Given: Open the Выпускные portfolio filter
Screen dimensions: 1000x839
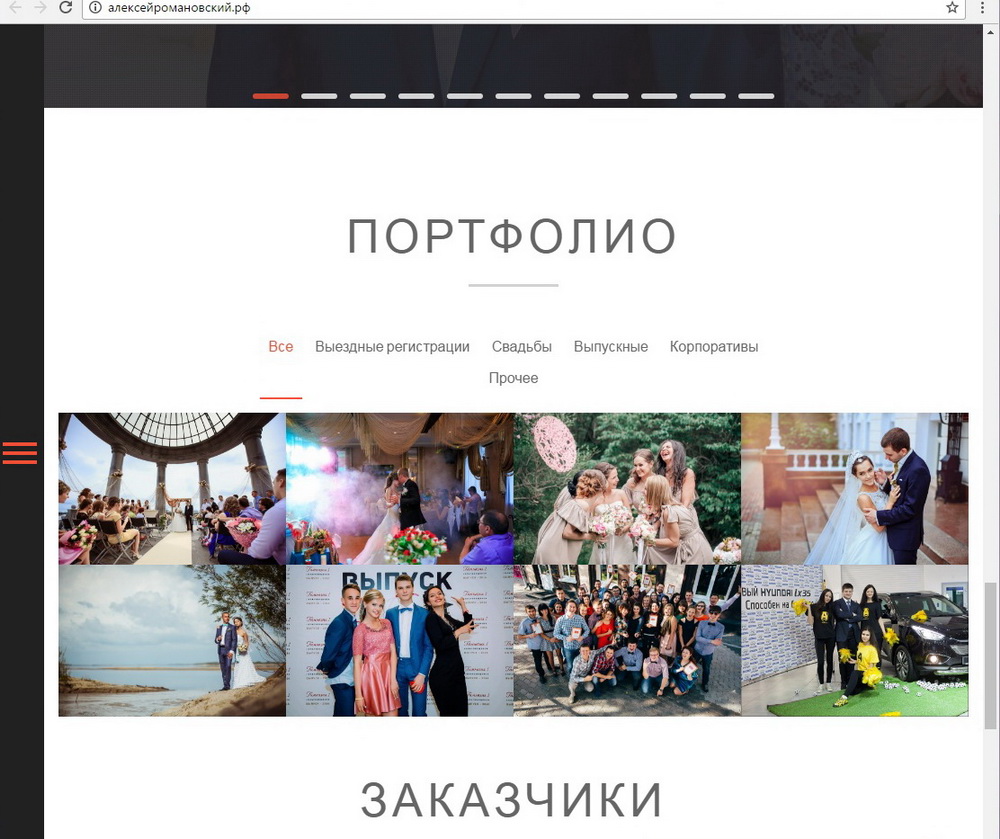Looking at the screenshot, I should (x=610, y=347).
